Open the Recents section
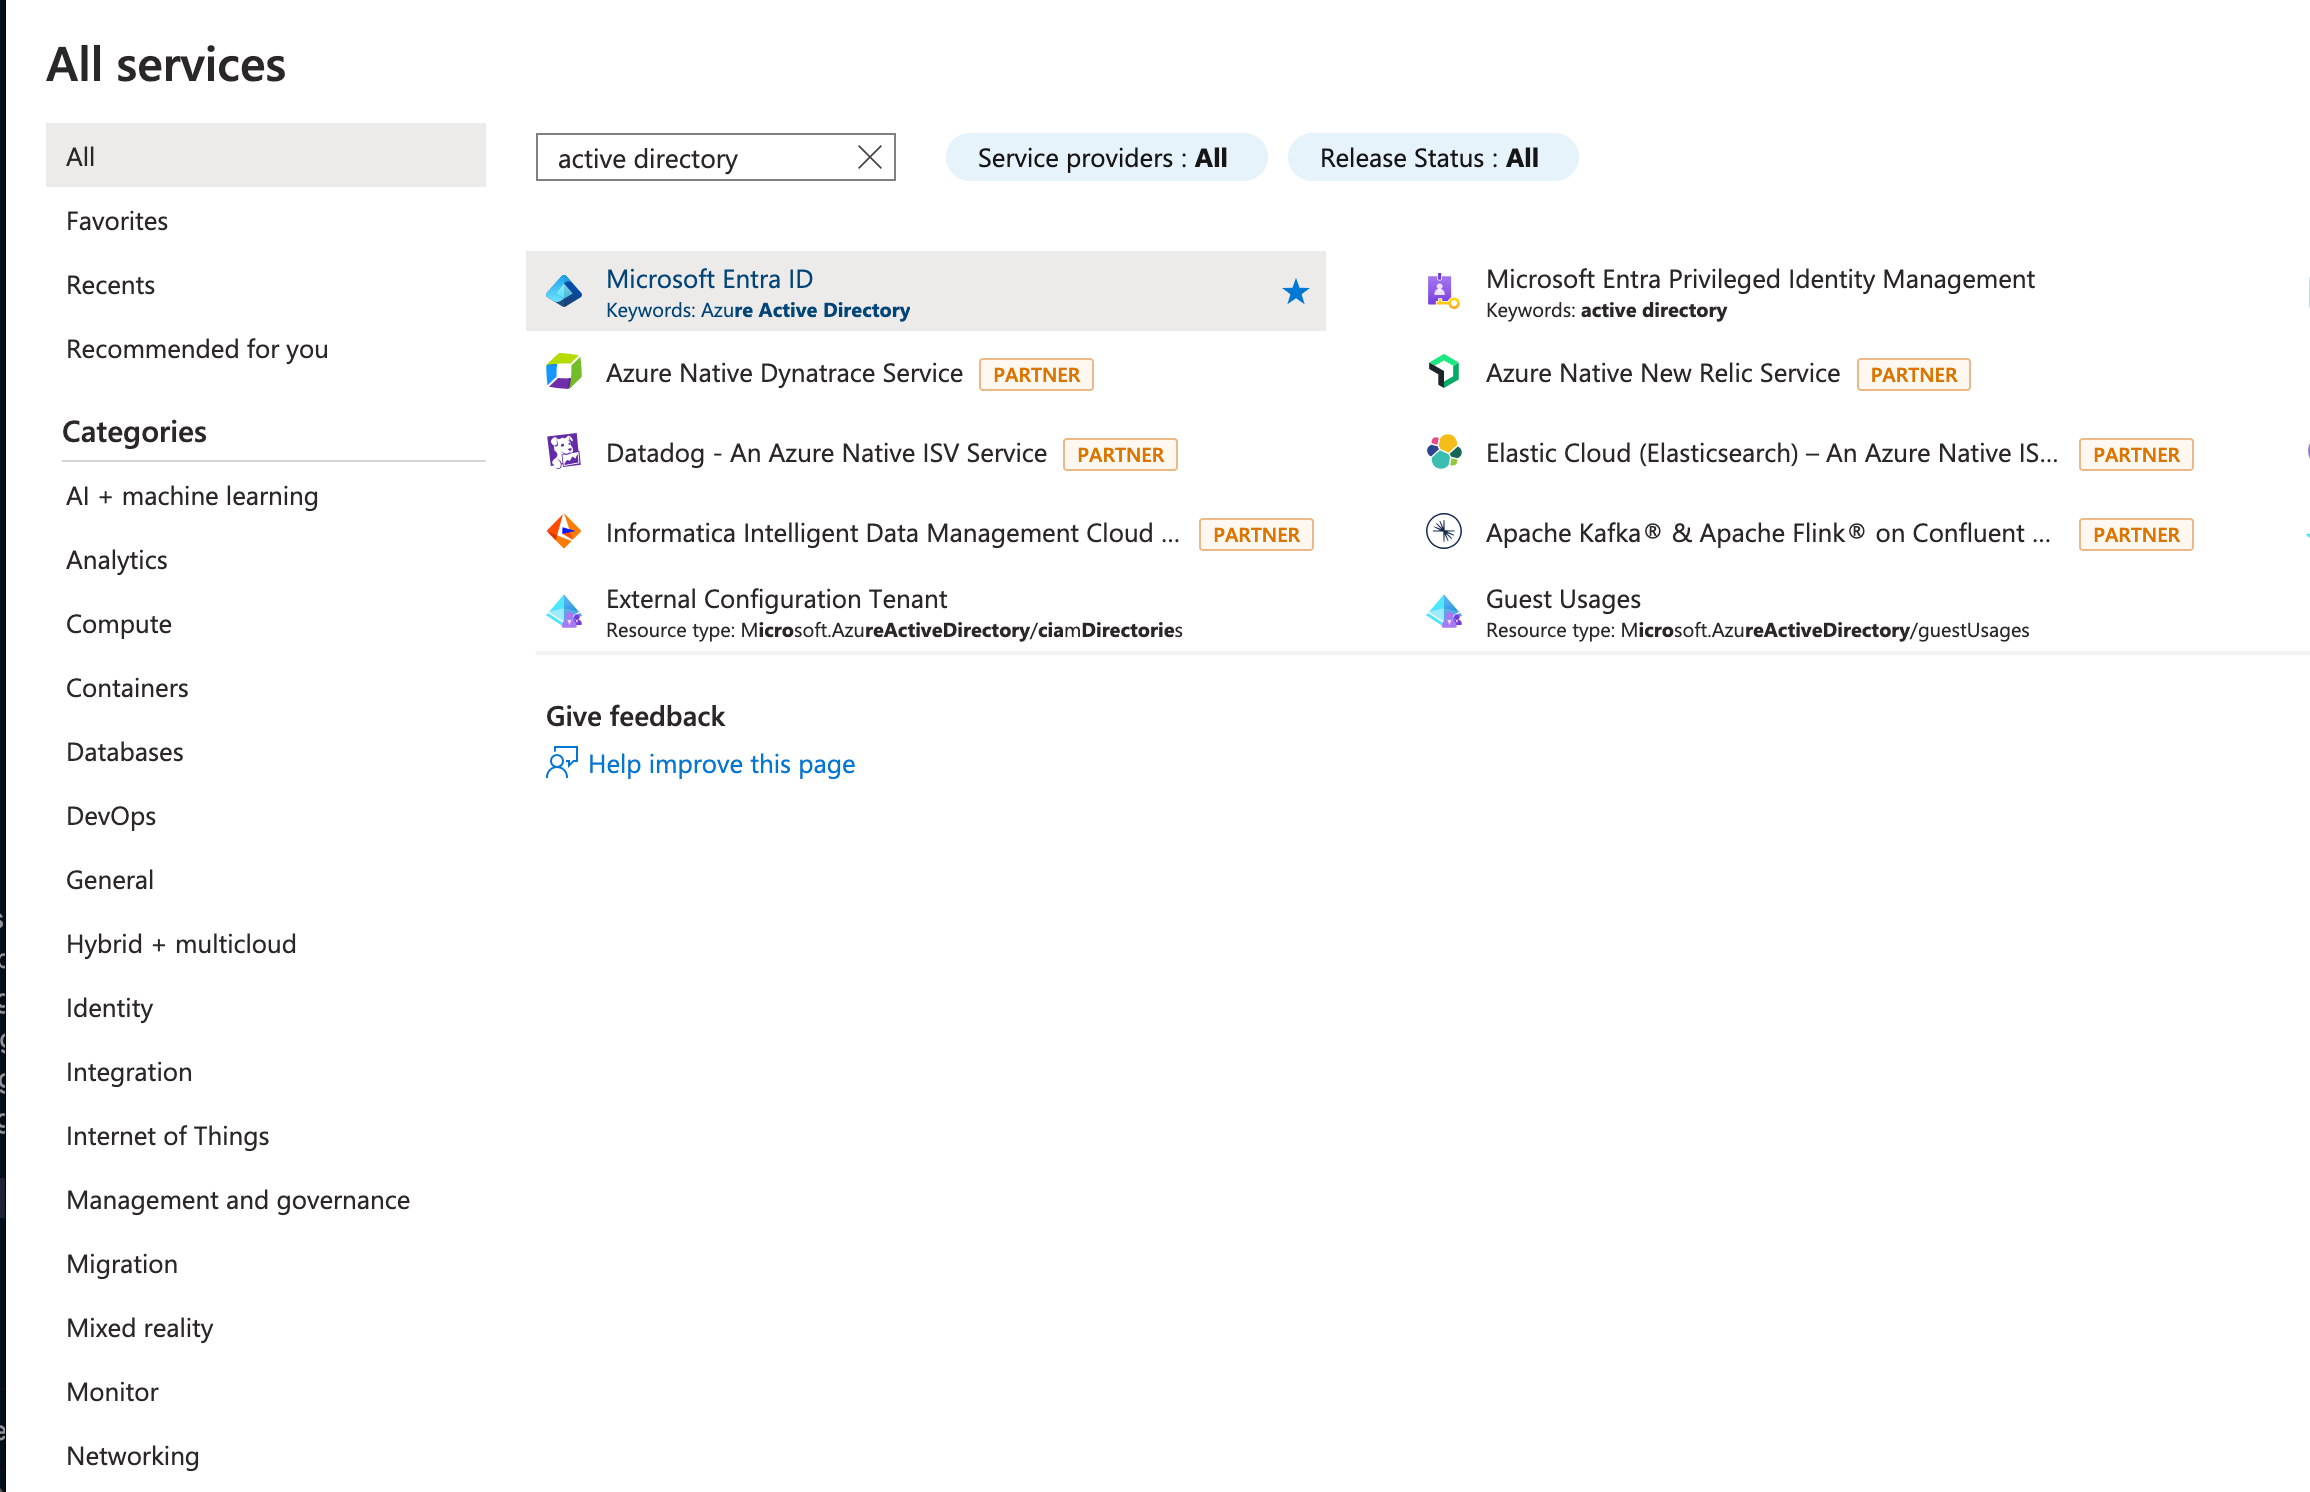The height and width of the screenshot is (1492, 2310). pos(110,285)
